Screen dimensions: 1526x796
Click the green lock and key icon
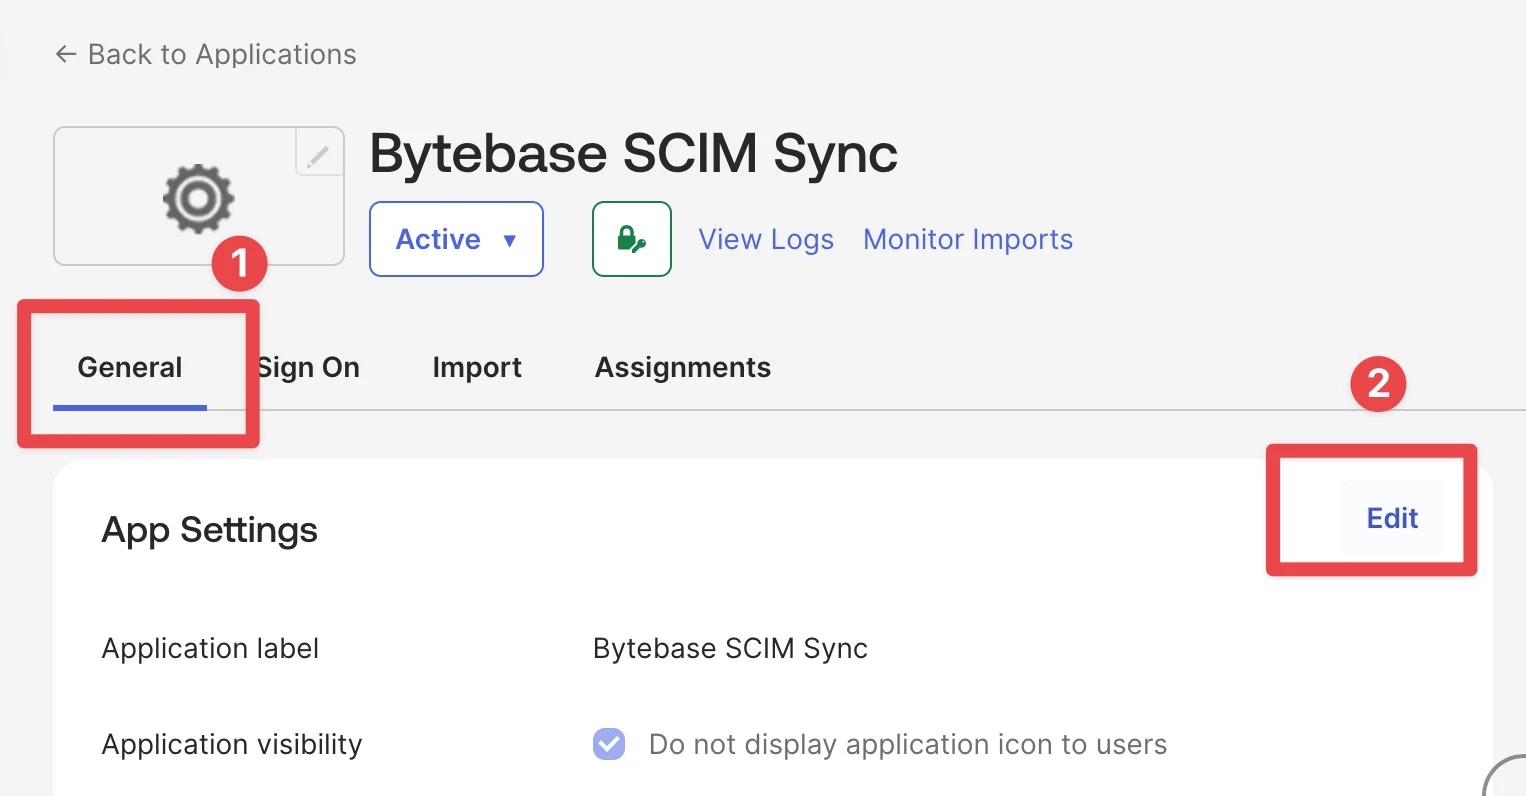pyautogui.click(x=631, y=239)
